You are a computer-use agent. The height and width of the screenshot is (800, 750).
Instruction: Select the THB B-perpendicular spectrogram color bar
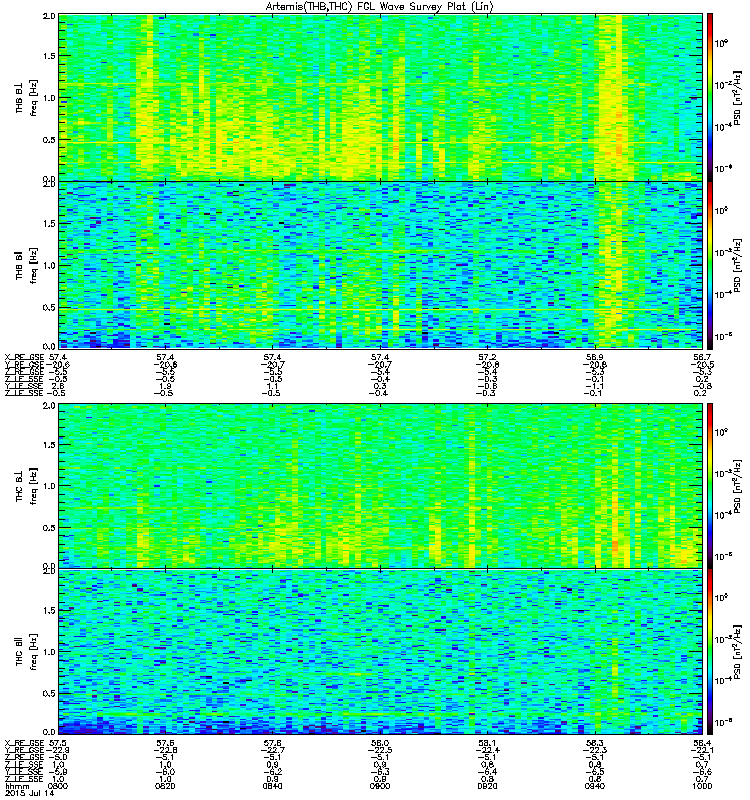click(710, 98)
